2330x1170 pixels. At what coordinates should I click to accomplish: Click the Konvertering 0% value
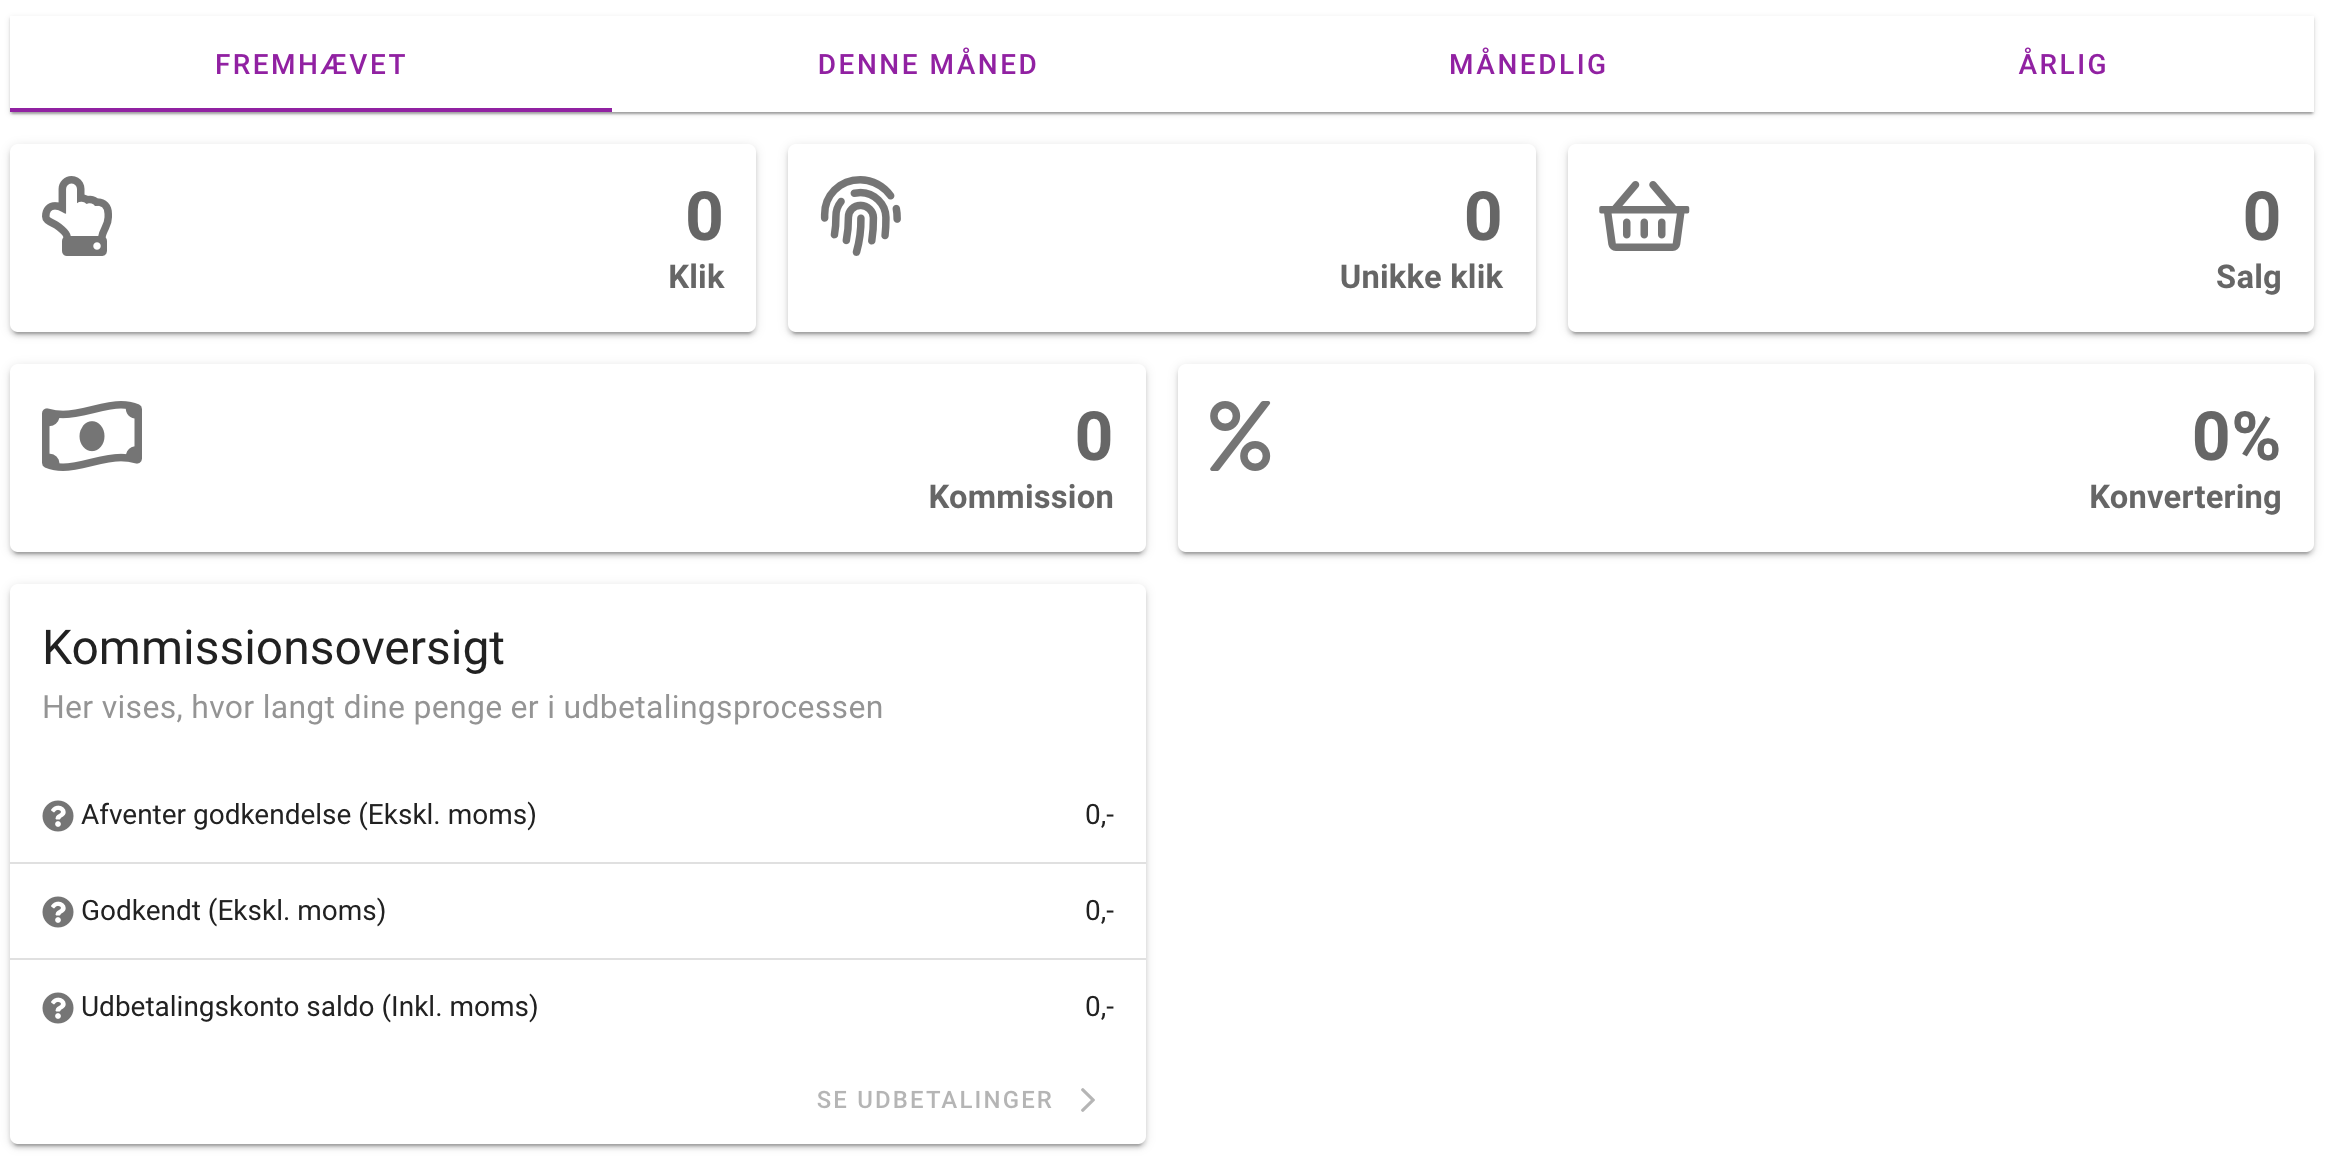tap(2236, 437)
